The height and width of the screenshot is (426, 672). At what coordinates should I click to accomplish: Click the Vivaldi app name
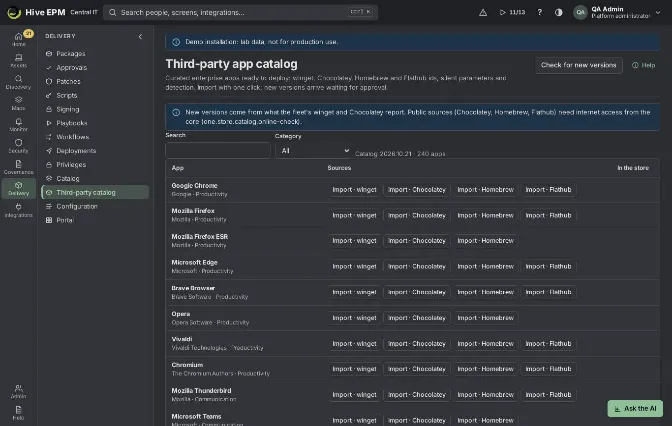pyautogui.click(x=182, y=339)
